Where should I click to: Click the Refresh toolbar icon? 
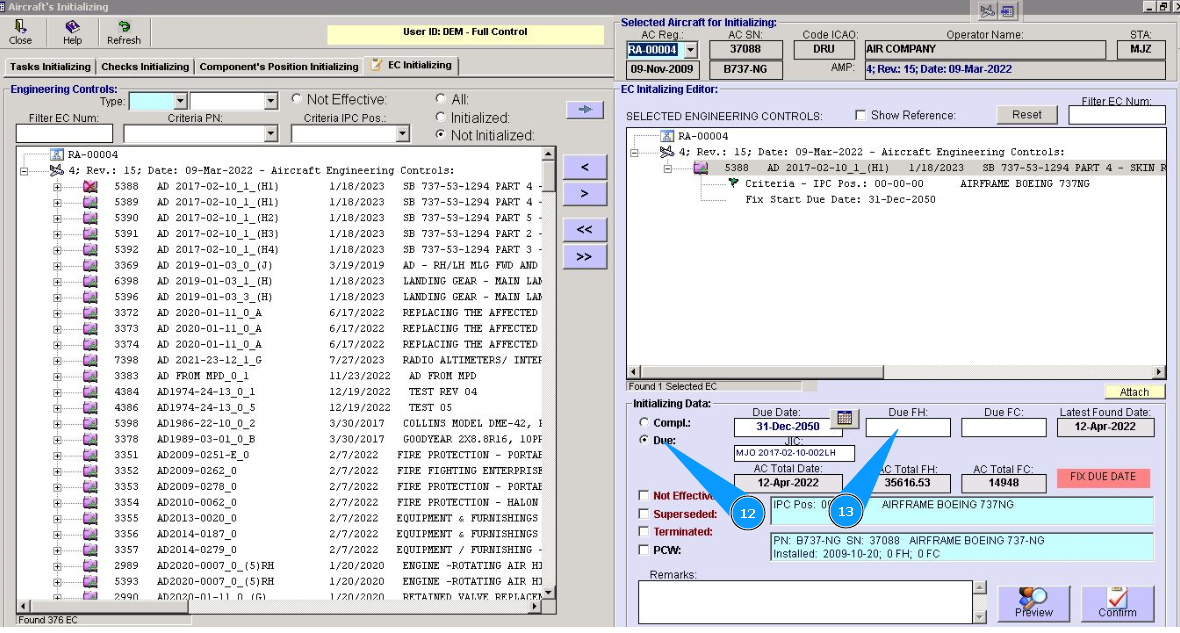(124, 32)
